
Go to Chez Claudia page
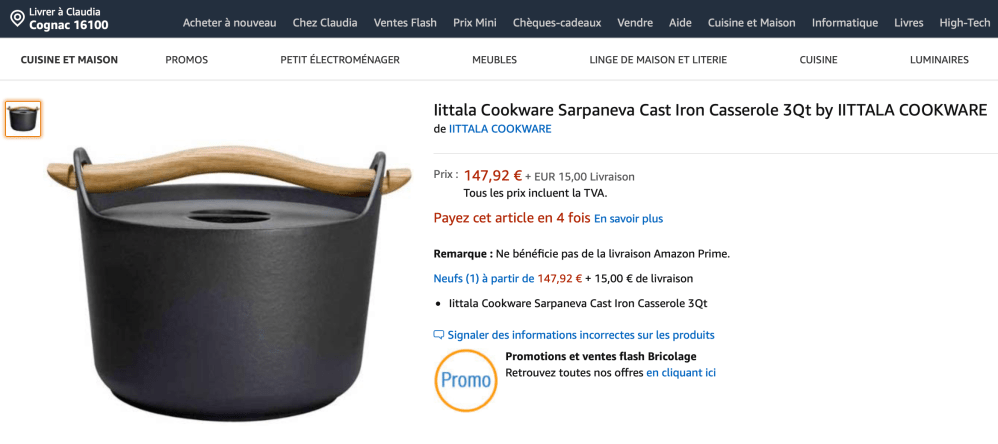pos(325,22)
